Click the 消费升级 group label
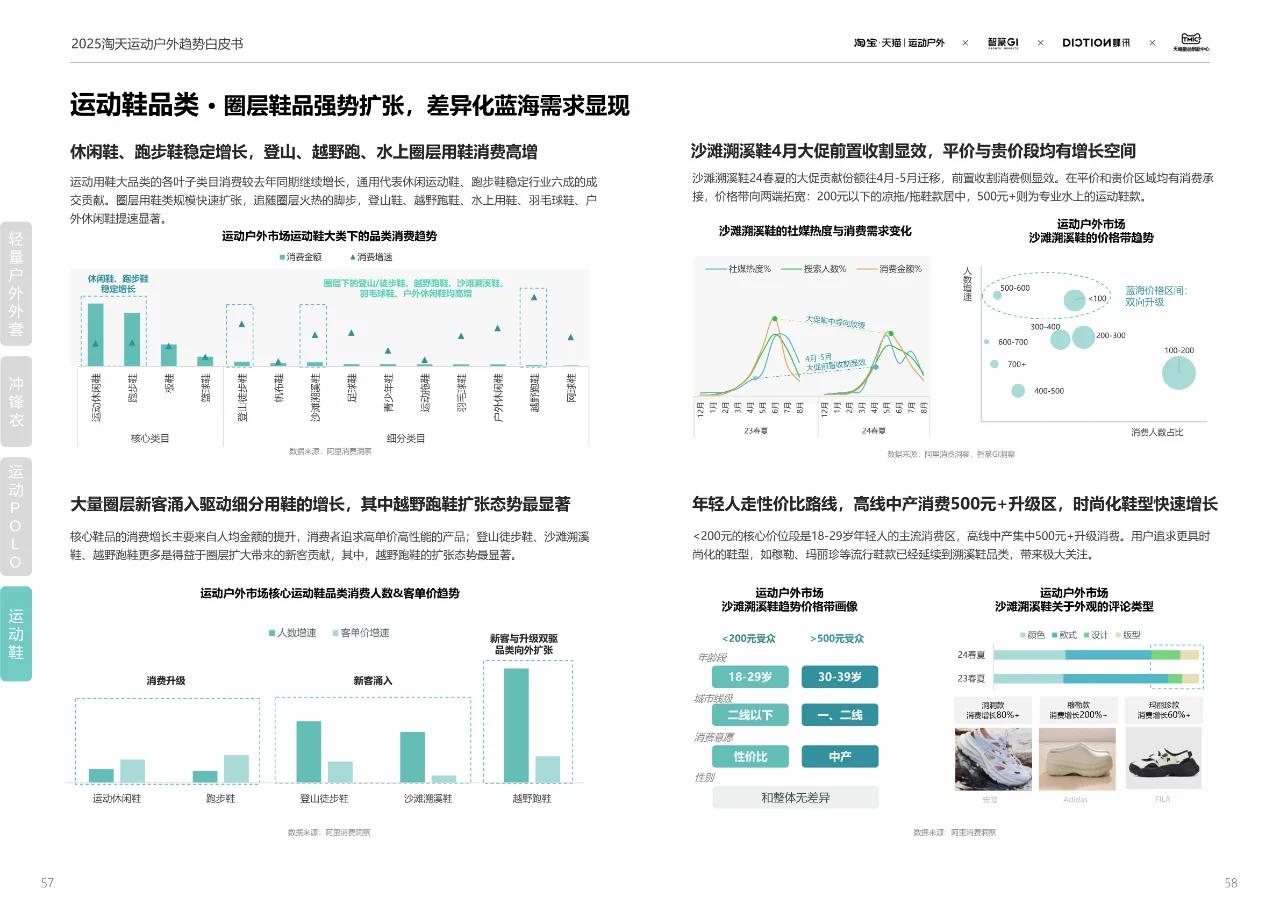Image resolution: width=1280 pixels, height=905 pixels. tap(166, 680)
